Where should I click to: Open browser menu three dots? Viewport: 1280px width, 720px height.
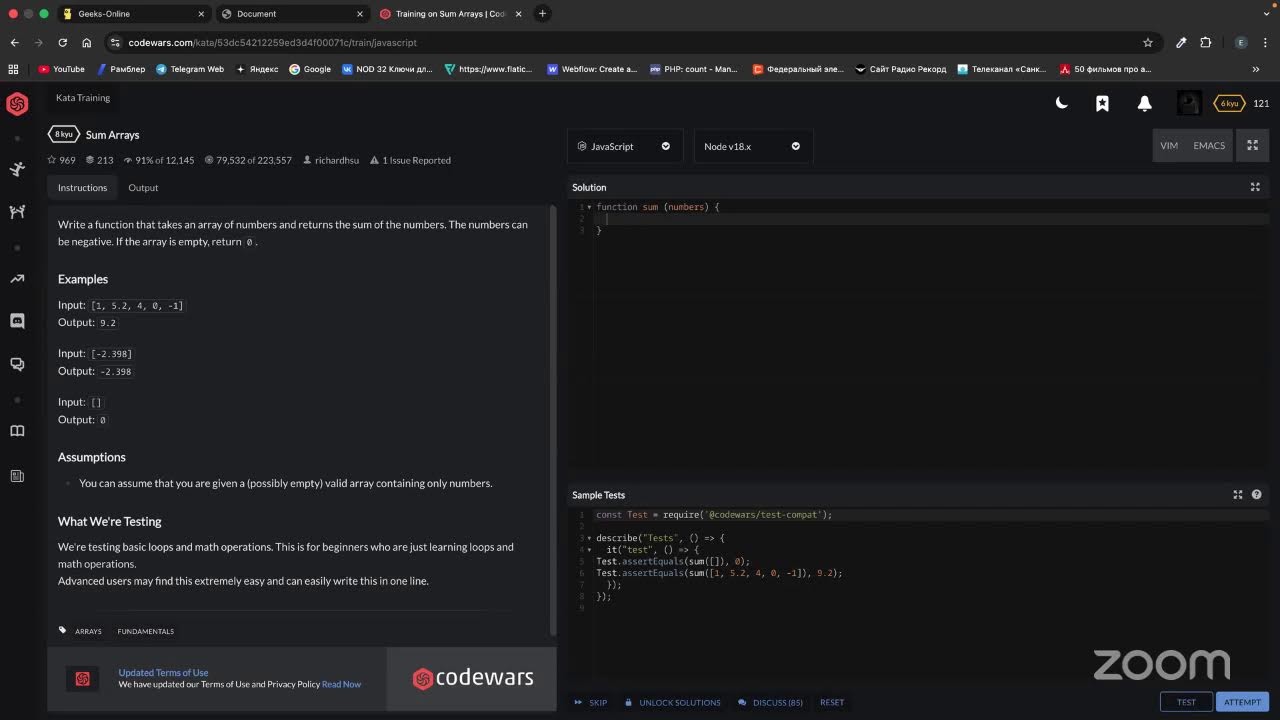1266,42
